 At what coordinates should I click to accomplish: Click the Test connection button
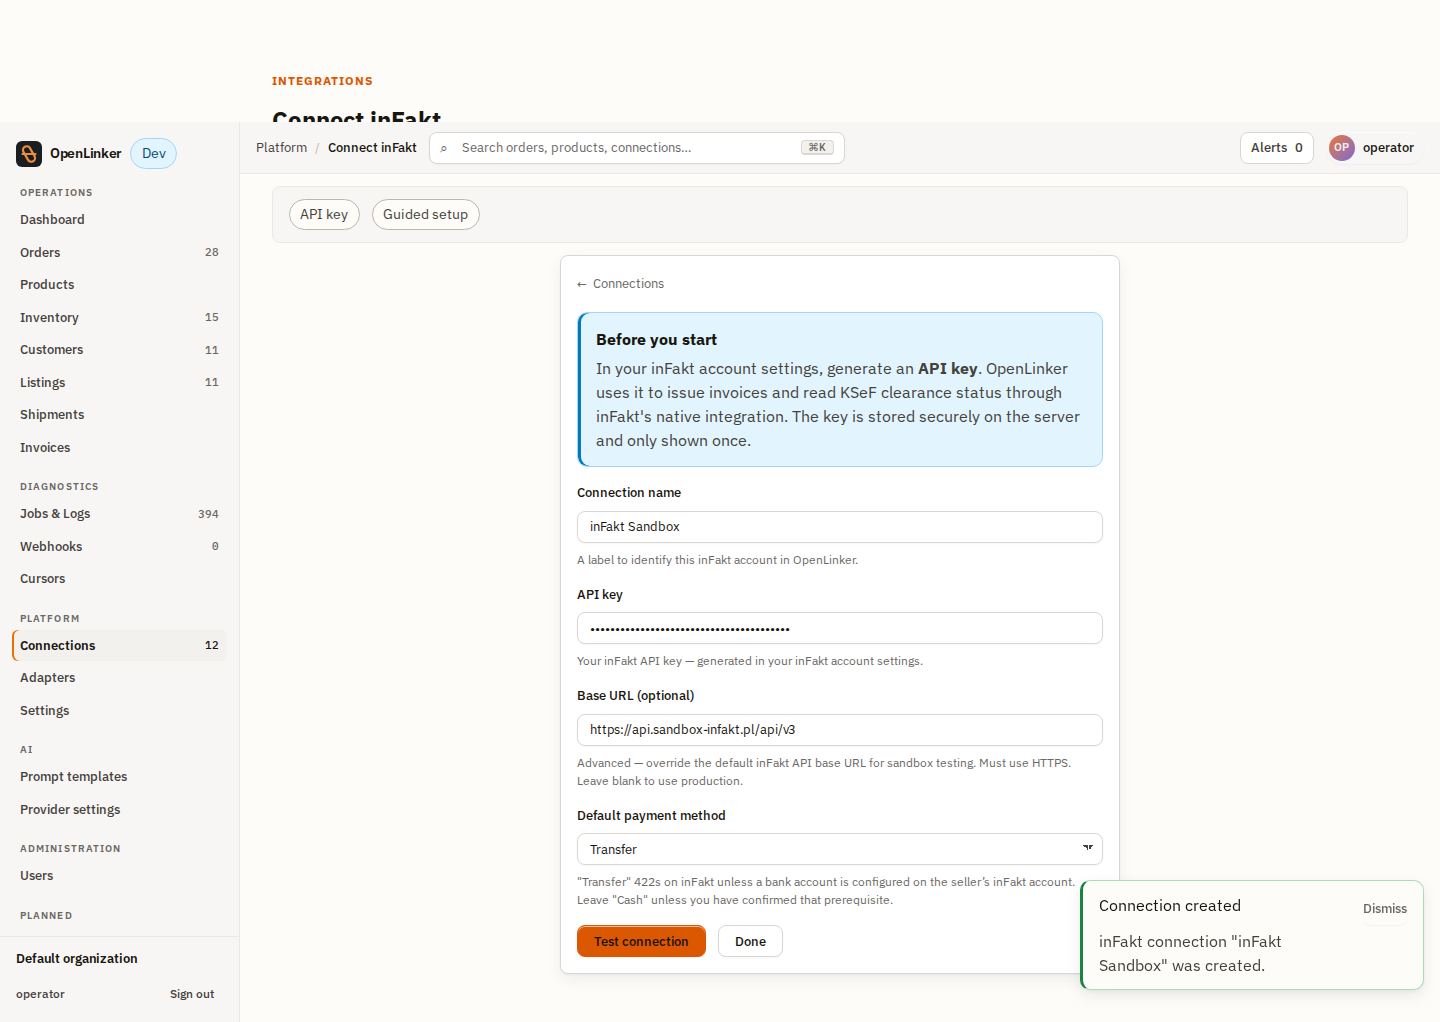(641, 941)
